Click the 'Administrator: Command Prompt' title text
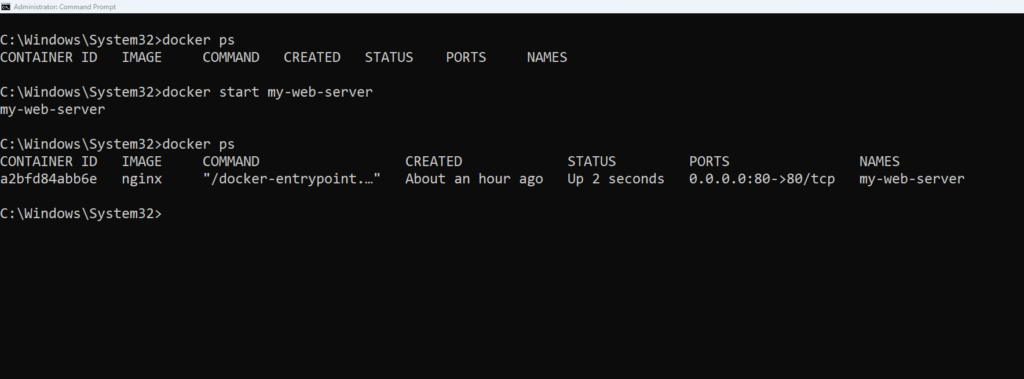This screenshot has height=379, width=1024. tap(65, 7)
